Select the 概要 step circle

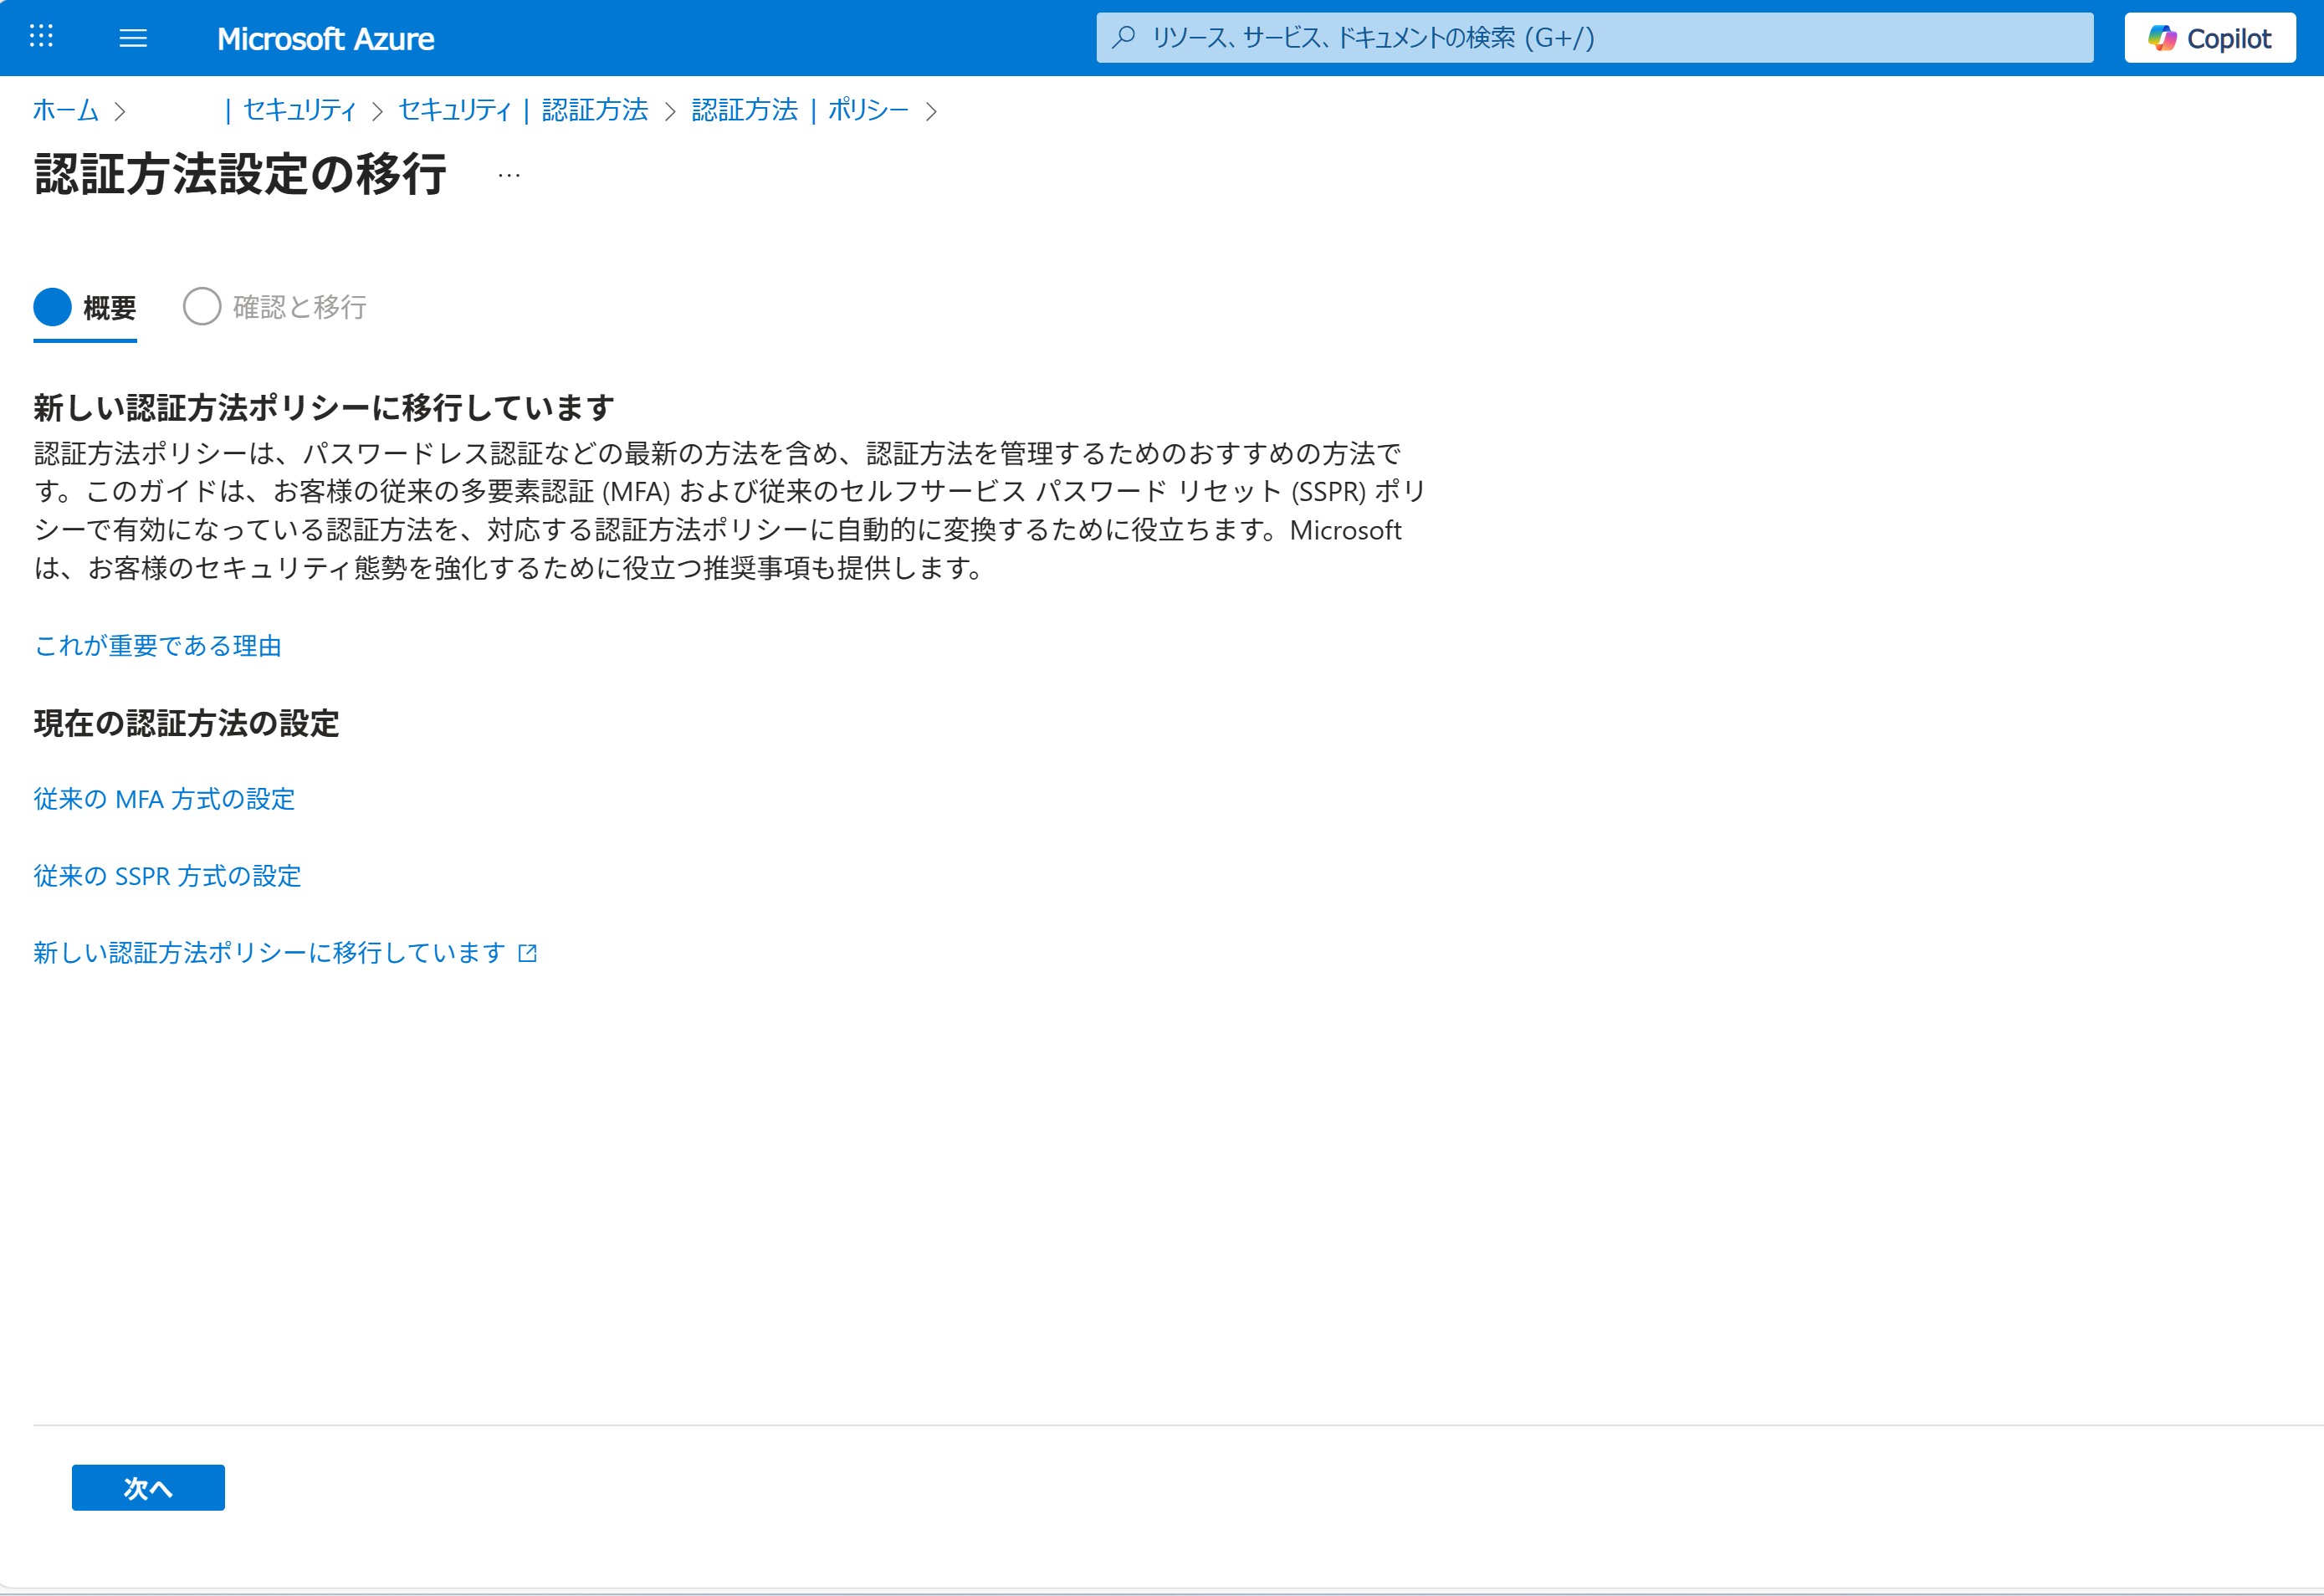pos(53,307)
